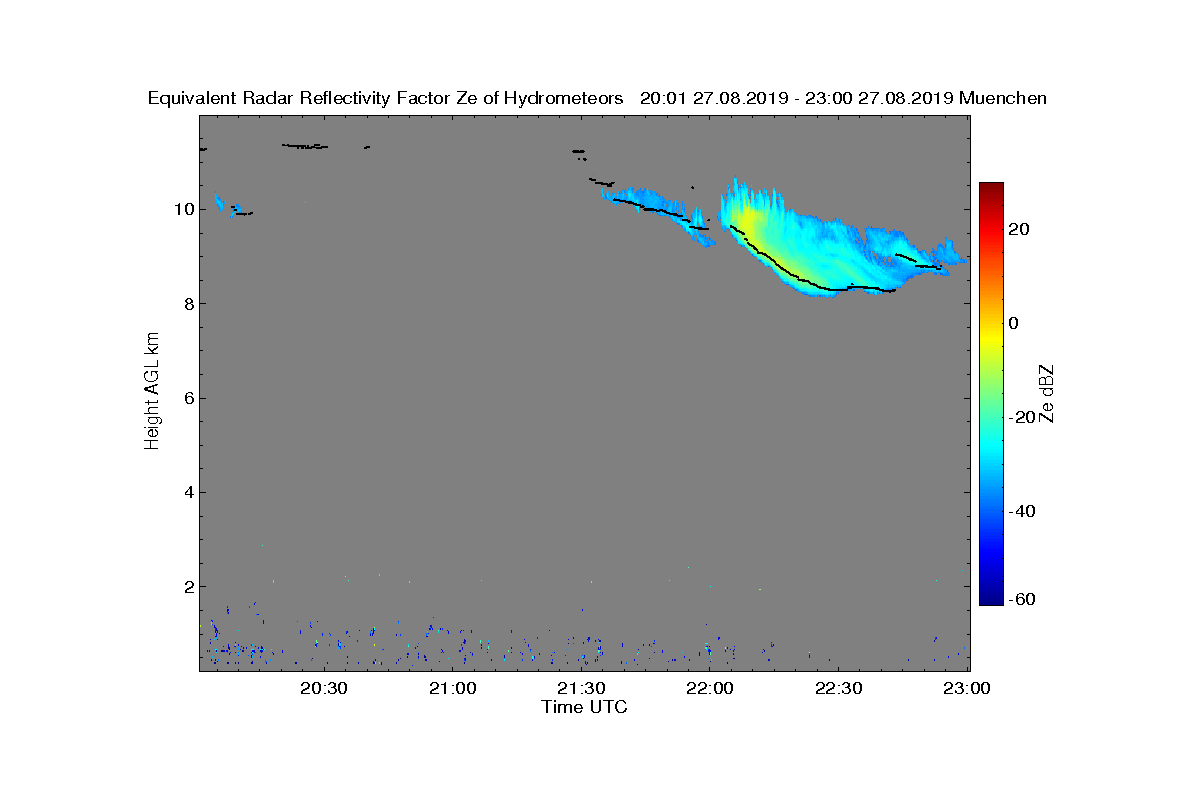The width and height of the screenshot is (1200, 800).
Task: Click the 21:30 time tick label
Action: pos(581,689)
